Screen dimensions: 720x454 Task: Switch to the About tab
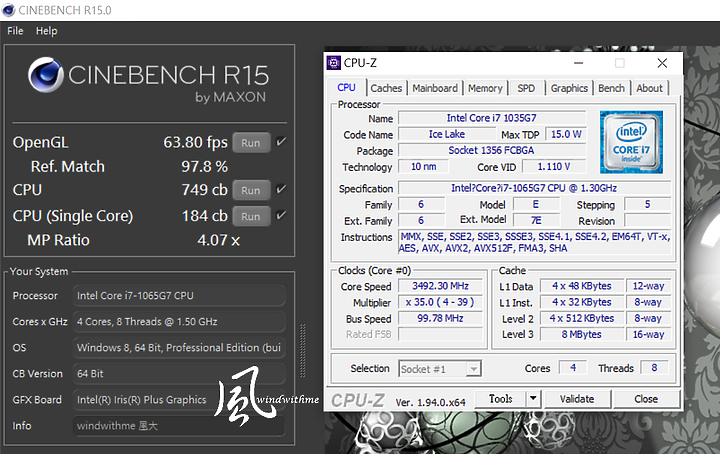[x=649, y=88]
